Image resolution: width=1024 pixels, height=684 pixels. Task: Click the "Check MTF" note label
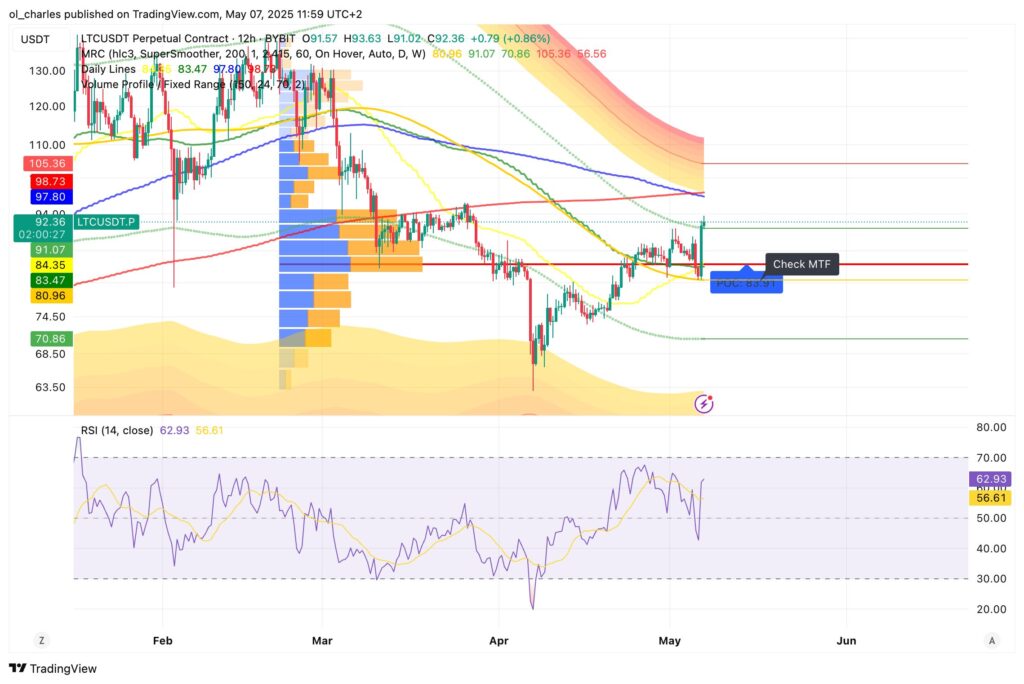point(803,264)
